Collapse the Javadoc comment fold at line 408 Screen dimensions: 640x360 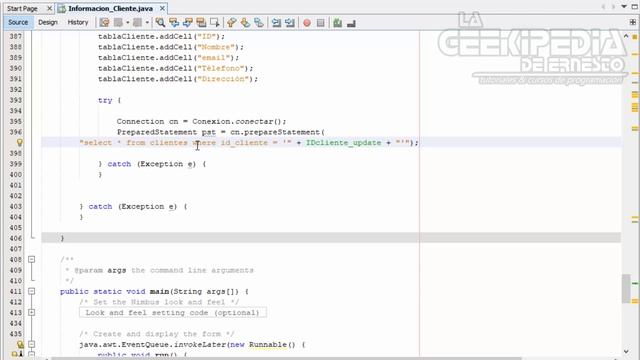click(31, 259)
